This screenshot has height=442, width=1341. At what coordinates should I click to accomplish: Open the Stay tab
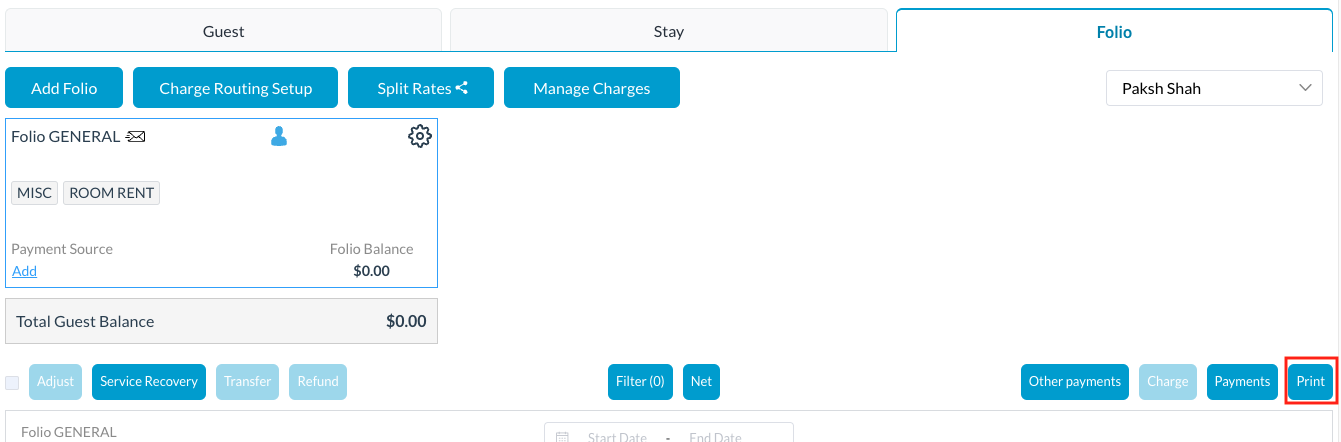coord(668,31)
